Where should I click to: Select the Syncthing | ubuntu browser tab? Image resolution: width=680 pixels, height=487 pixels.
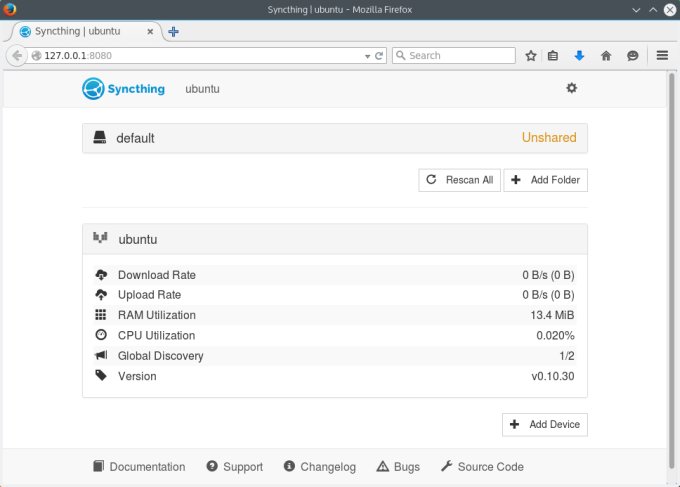85,31
